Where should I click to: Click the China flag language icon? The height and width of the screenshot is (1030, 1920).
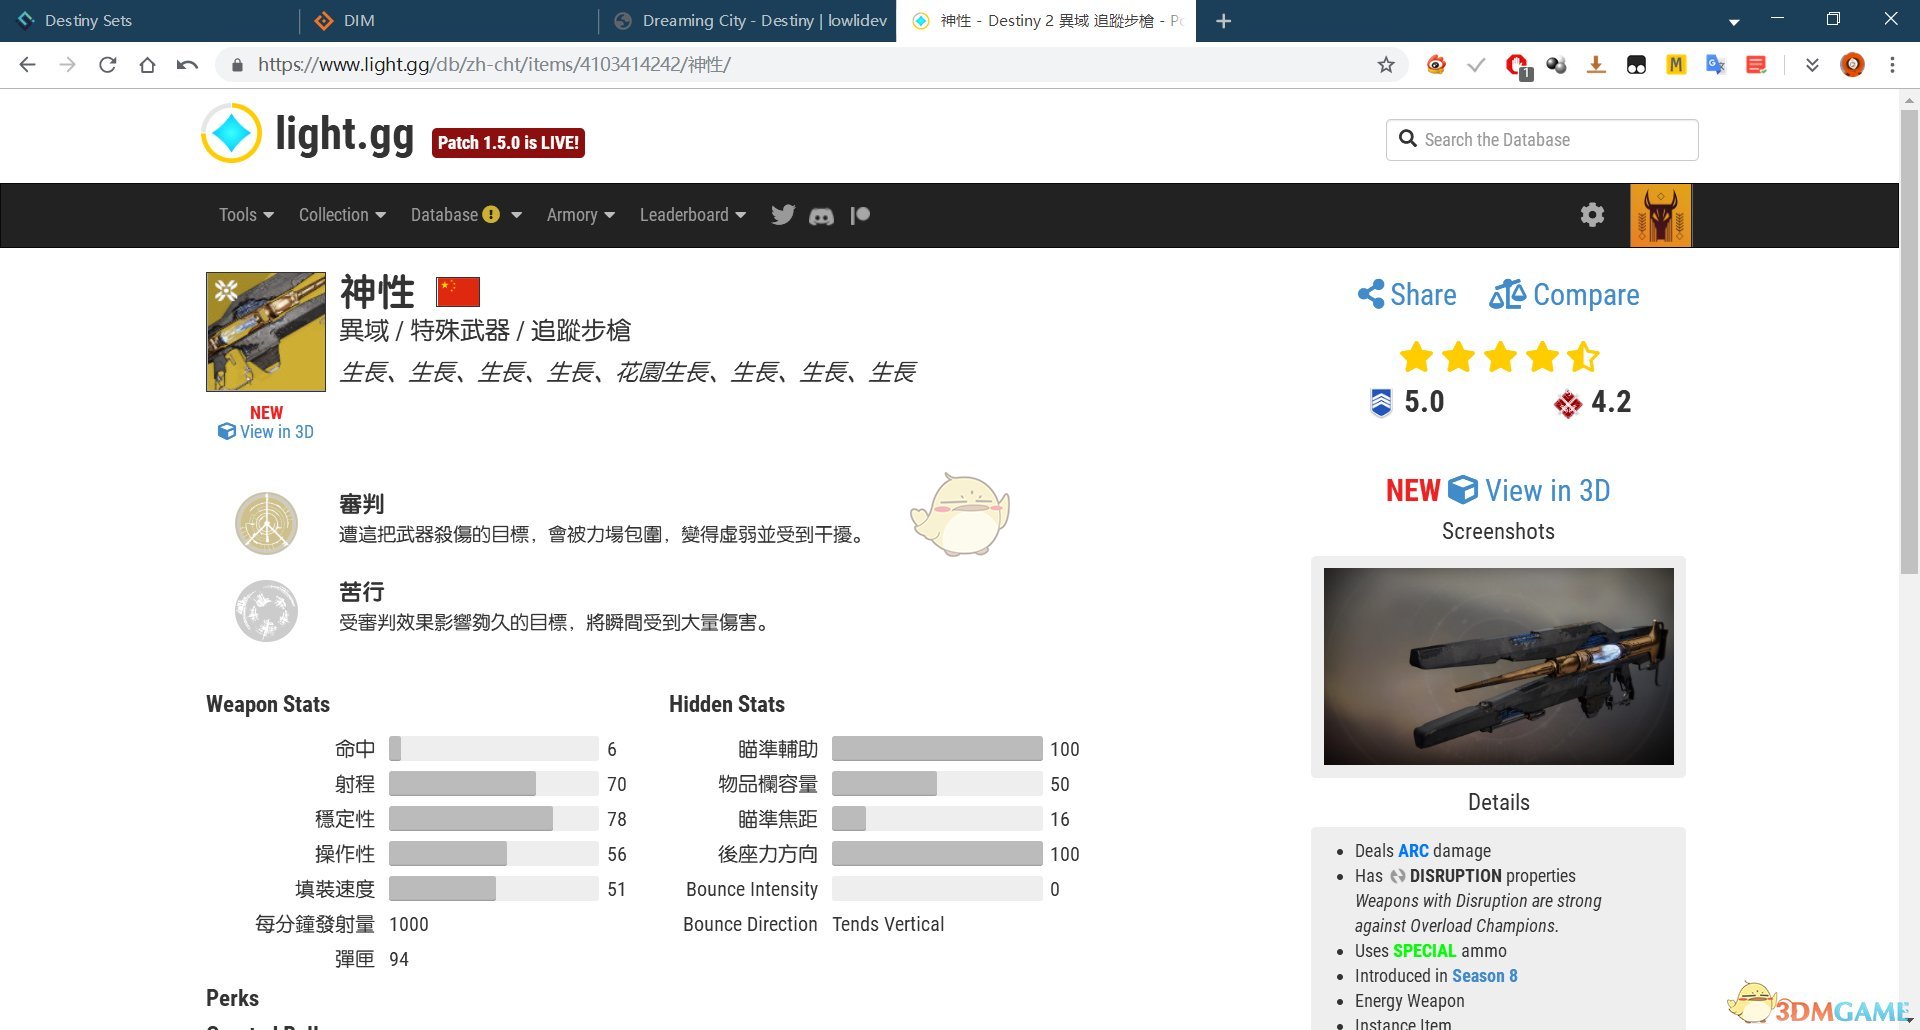(458, 292)
